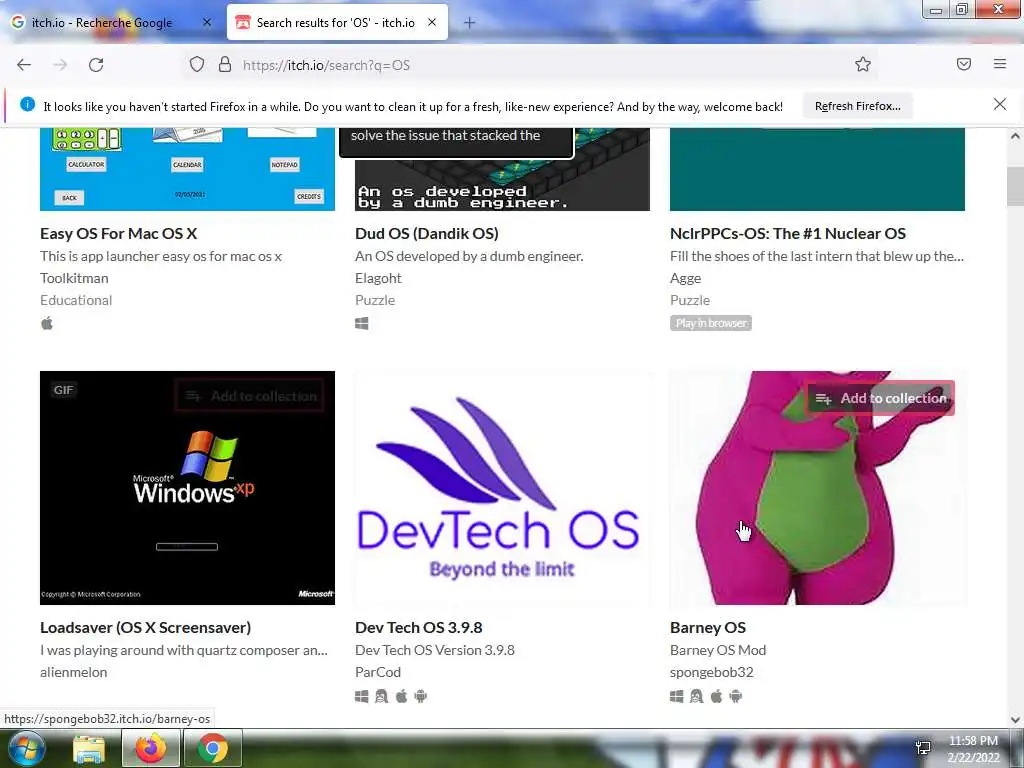The width and height of the screenshot is (1024, 768).
Task: Visit the ParCod author page
Action: (x=378, y=672)
